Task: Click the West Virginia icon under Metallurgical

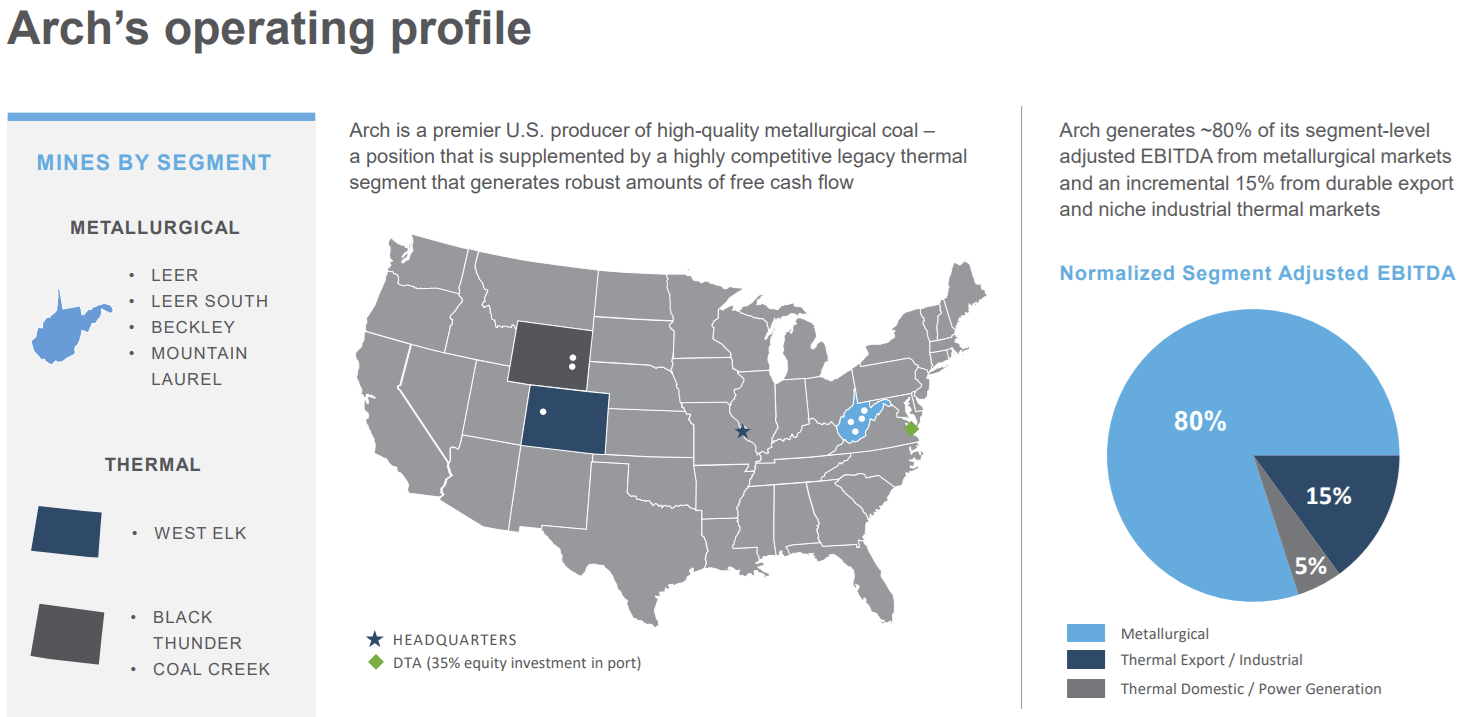Action: tap(68, 328)
